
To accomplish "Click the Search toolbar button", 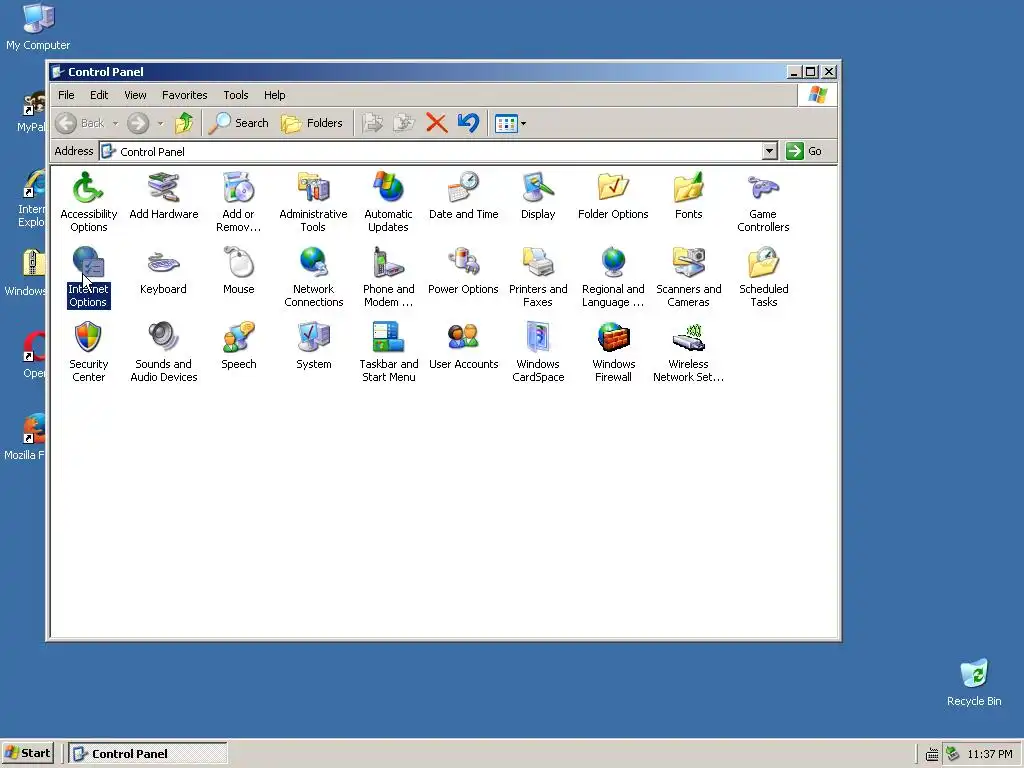I will [238, 123].
